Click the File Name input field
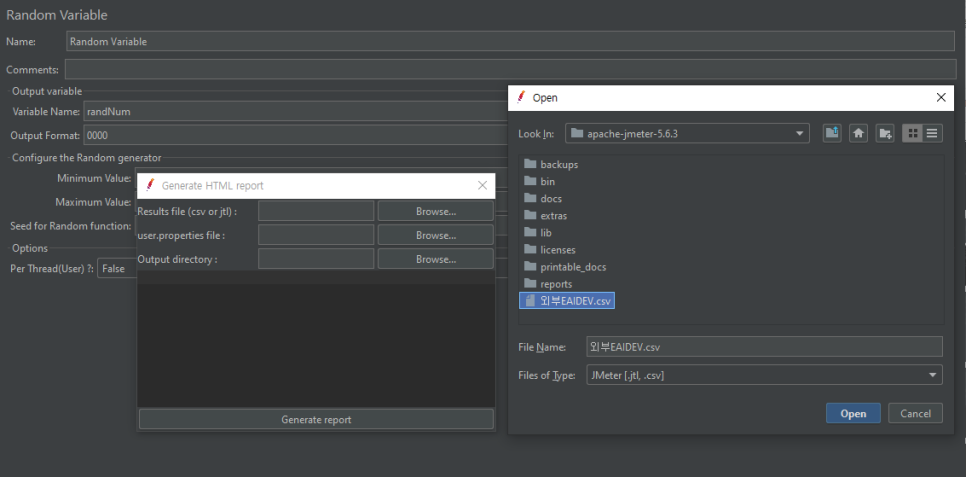The width and height of the screenshot is (966, 477). 764,347
